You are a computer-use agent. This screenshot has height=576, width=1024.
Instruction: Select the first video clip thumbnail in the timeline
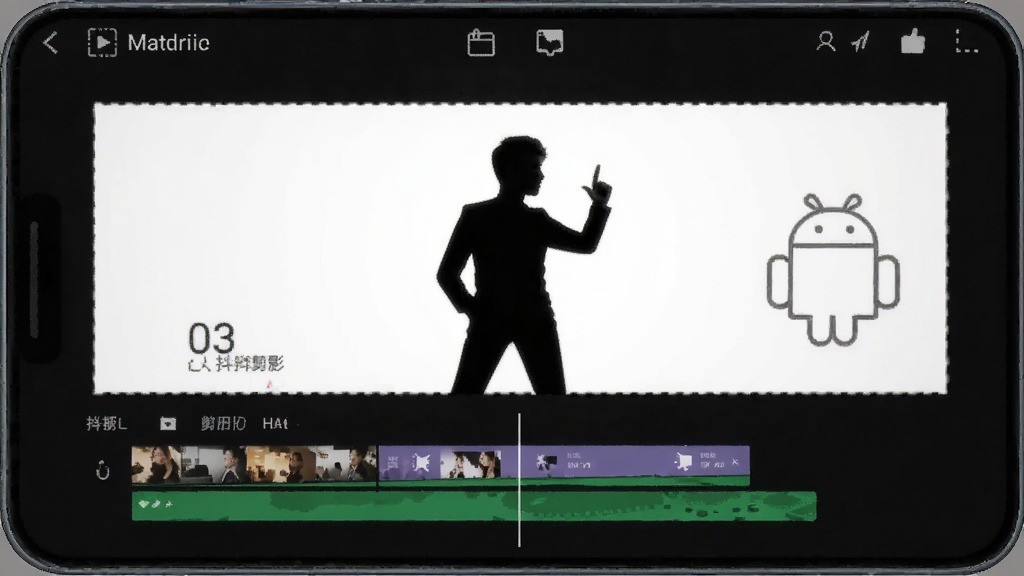(156, 464)
